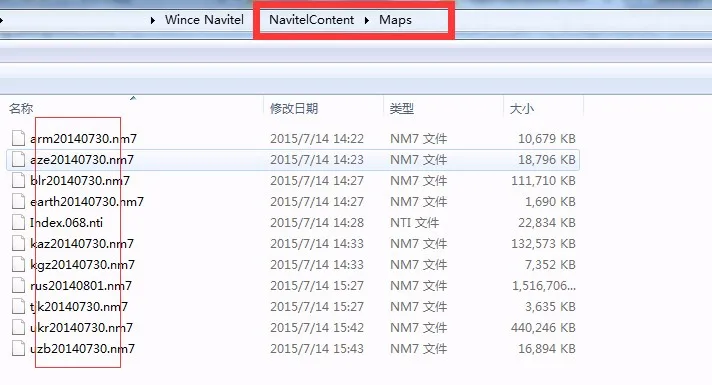The image size is (712, 385).
Task: Click date 2015/7/14 14:22 of arm file
Action: point(317,138)
